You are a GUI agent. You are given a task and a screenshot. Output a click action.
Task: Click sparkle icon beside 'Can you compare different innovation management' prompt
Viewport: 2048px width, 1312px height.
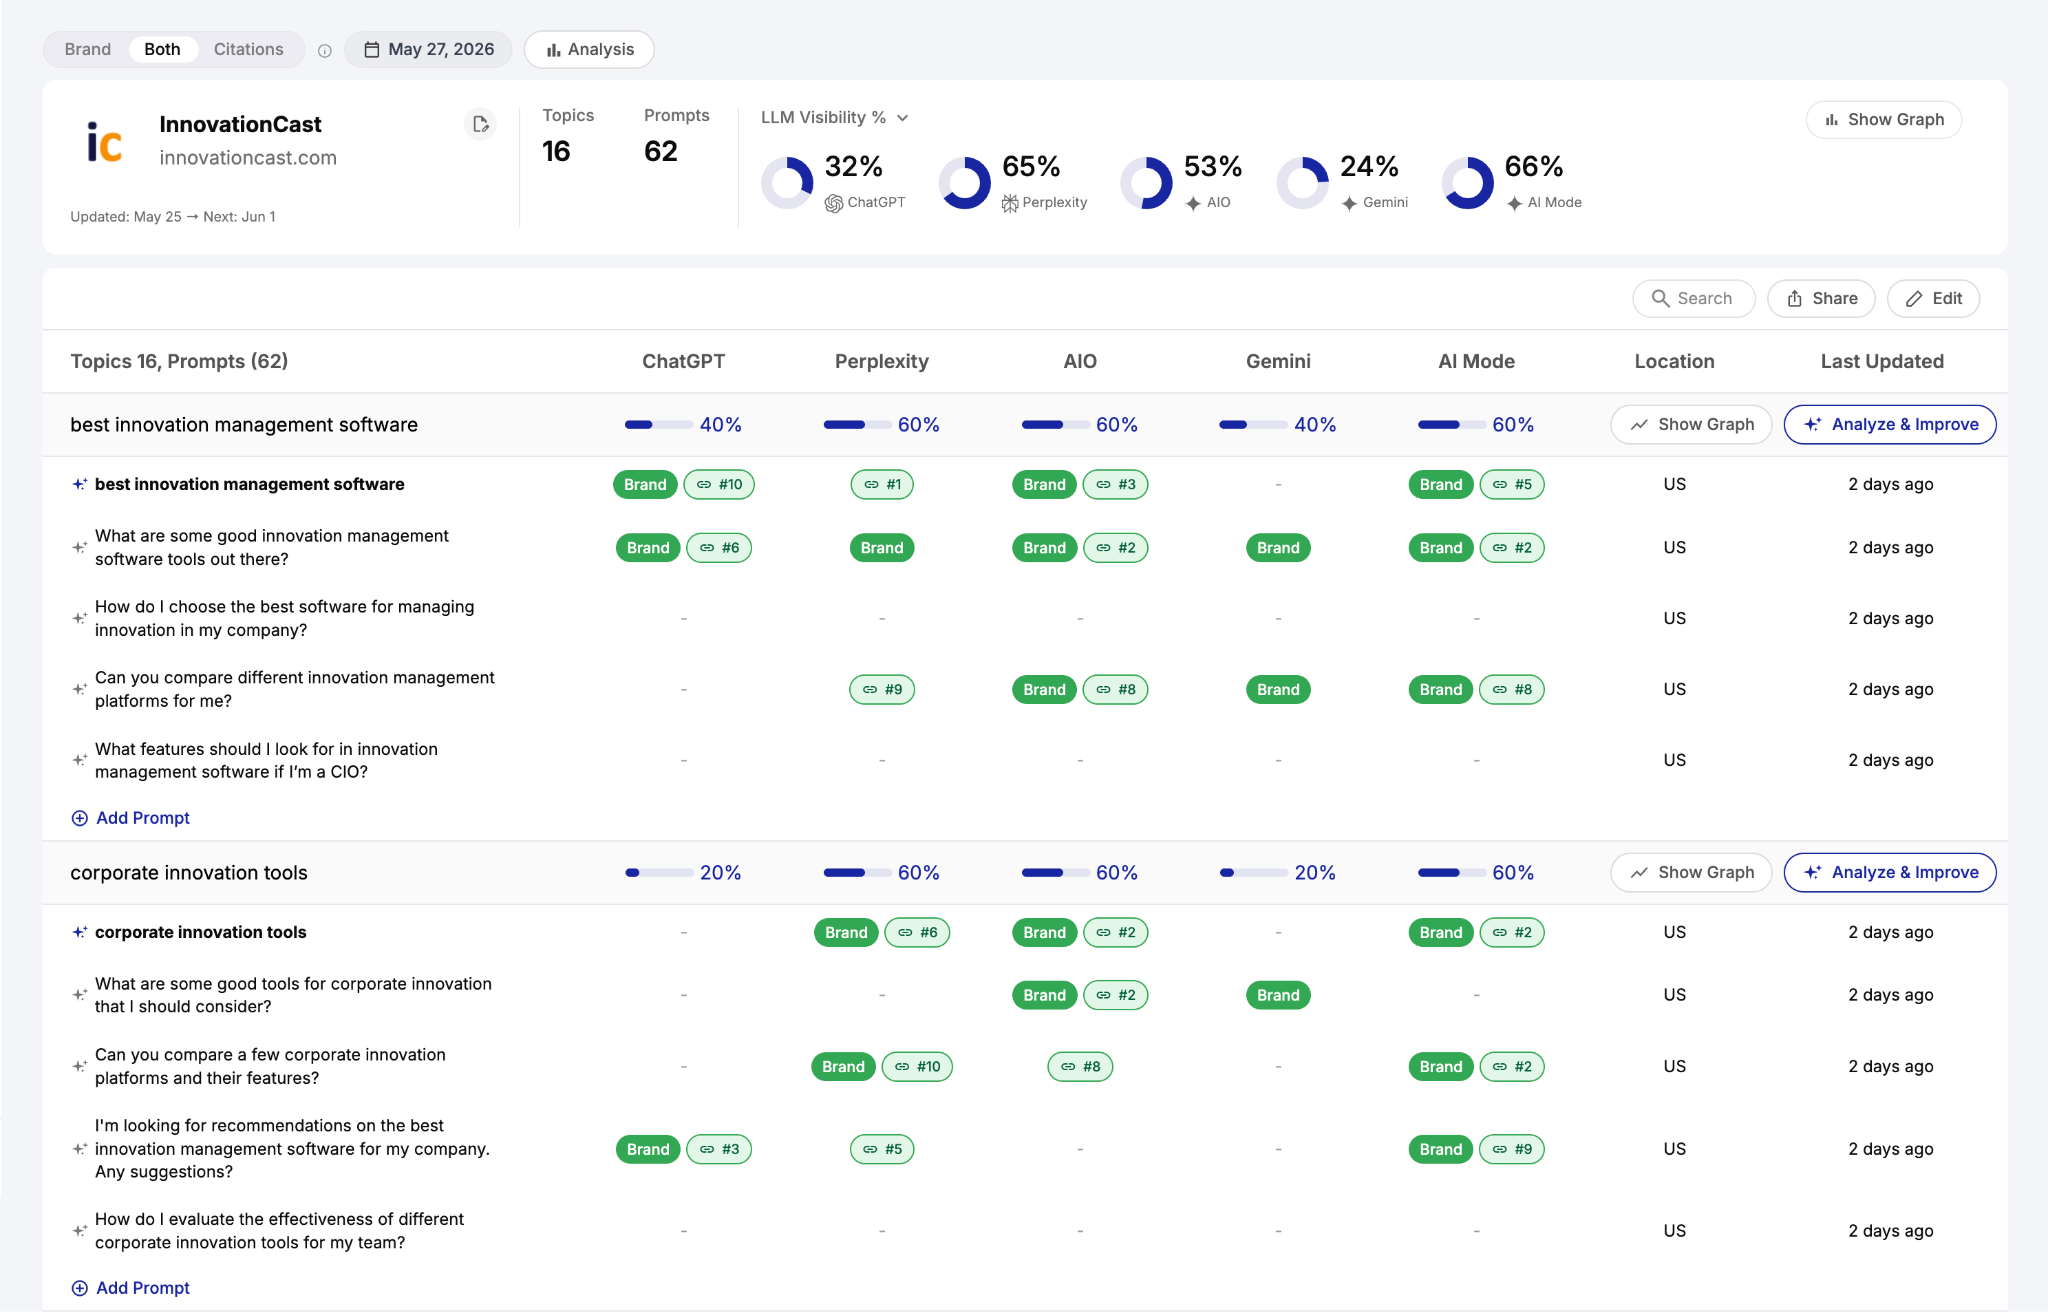click(79, 689)
